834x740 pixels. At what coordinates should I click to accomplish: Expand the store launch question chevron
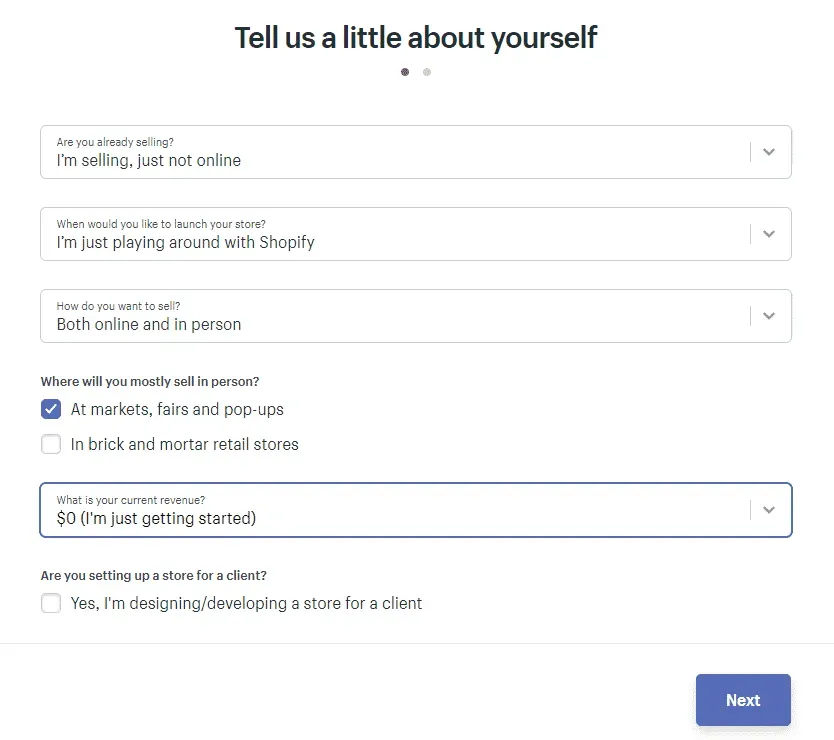point(768,233)
